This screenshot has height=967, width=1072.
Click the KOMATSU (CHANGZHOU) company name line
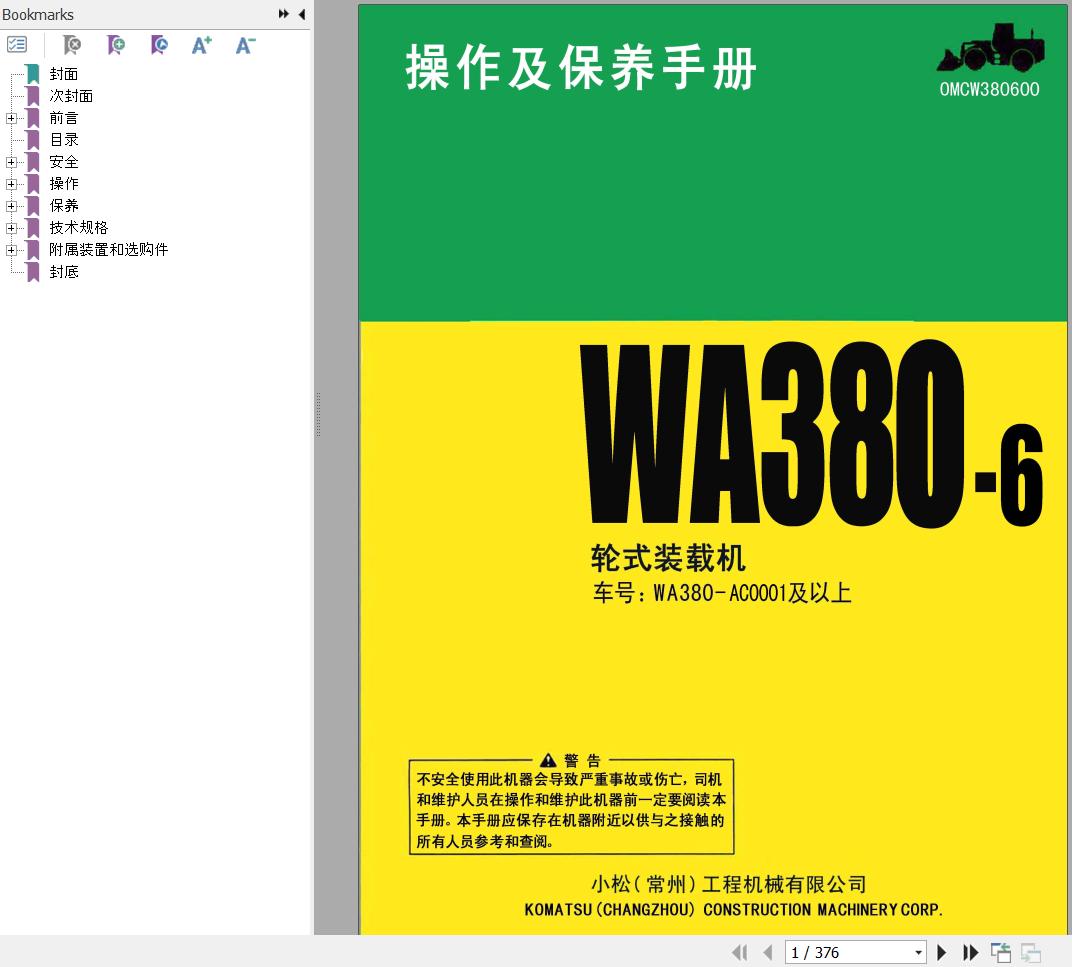pos(734,910)
